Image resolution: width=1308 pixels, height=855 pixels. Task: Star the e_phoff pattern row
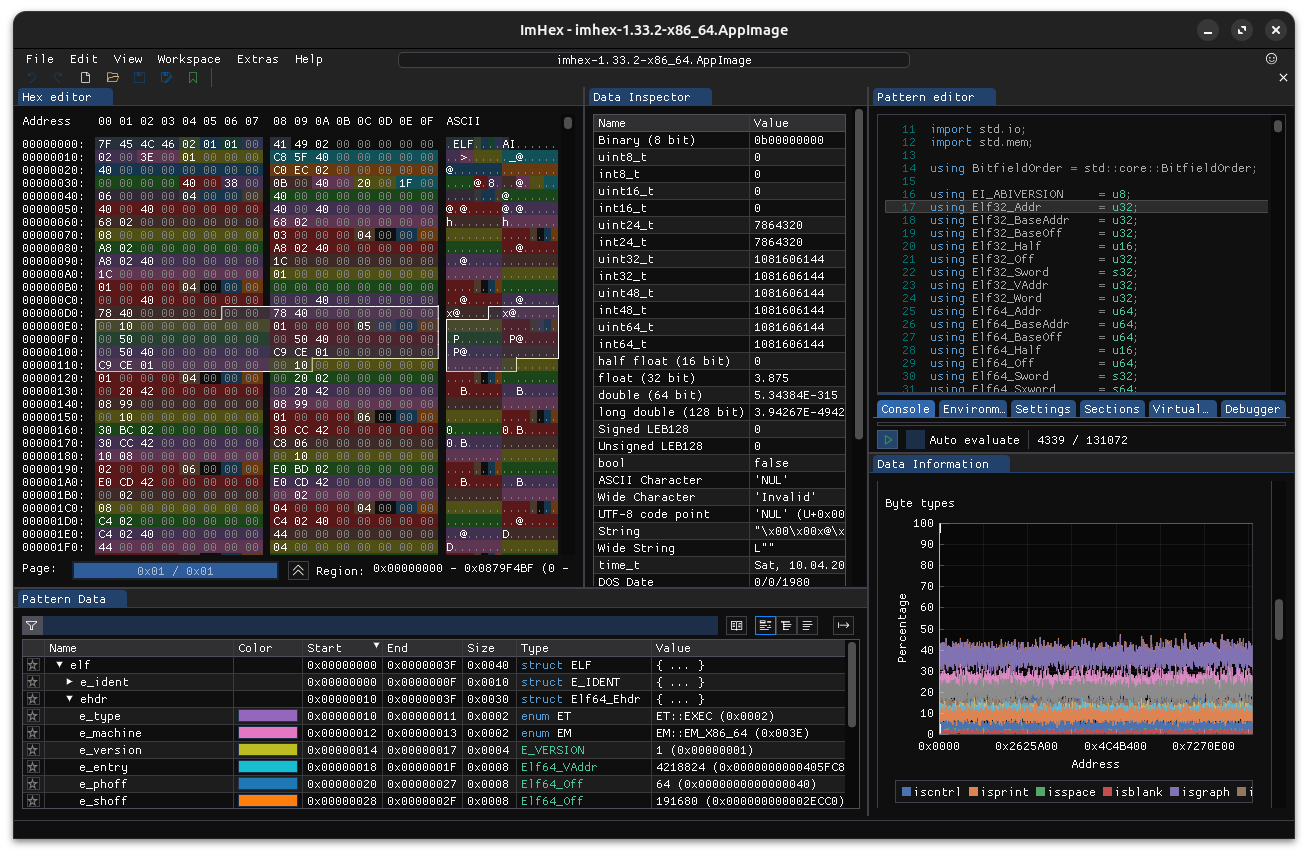tap(33, 784)
